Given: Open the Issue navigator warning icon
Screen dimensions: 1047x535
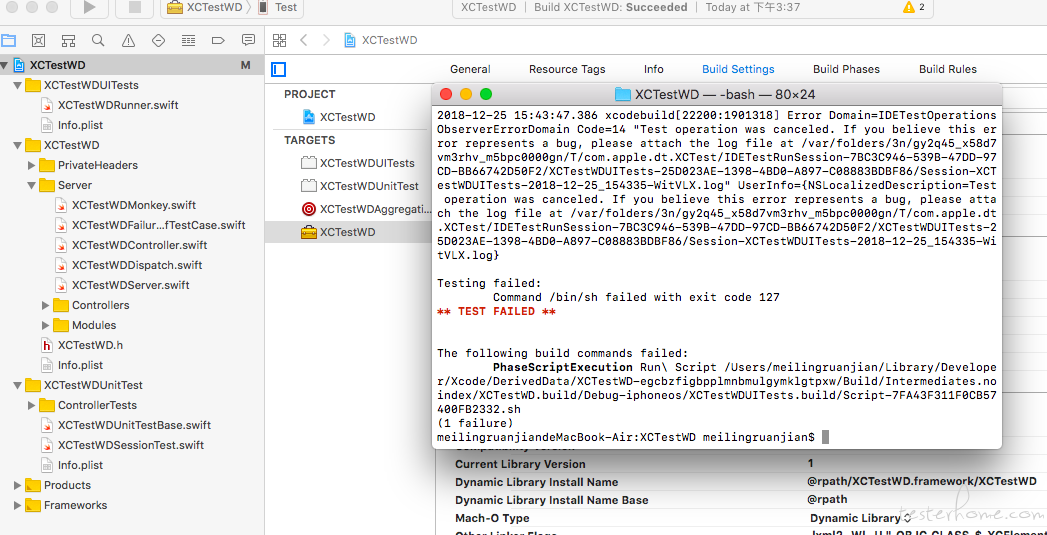Looking at the screenshot, I should [x=128, y=40].
